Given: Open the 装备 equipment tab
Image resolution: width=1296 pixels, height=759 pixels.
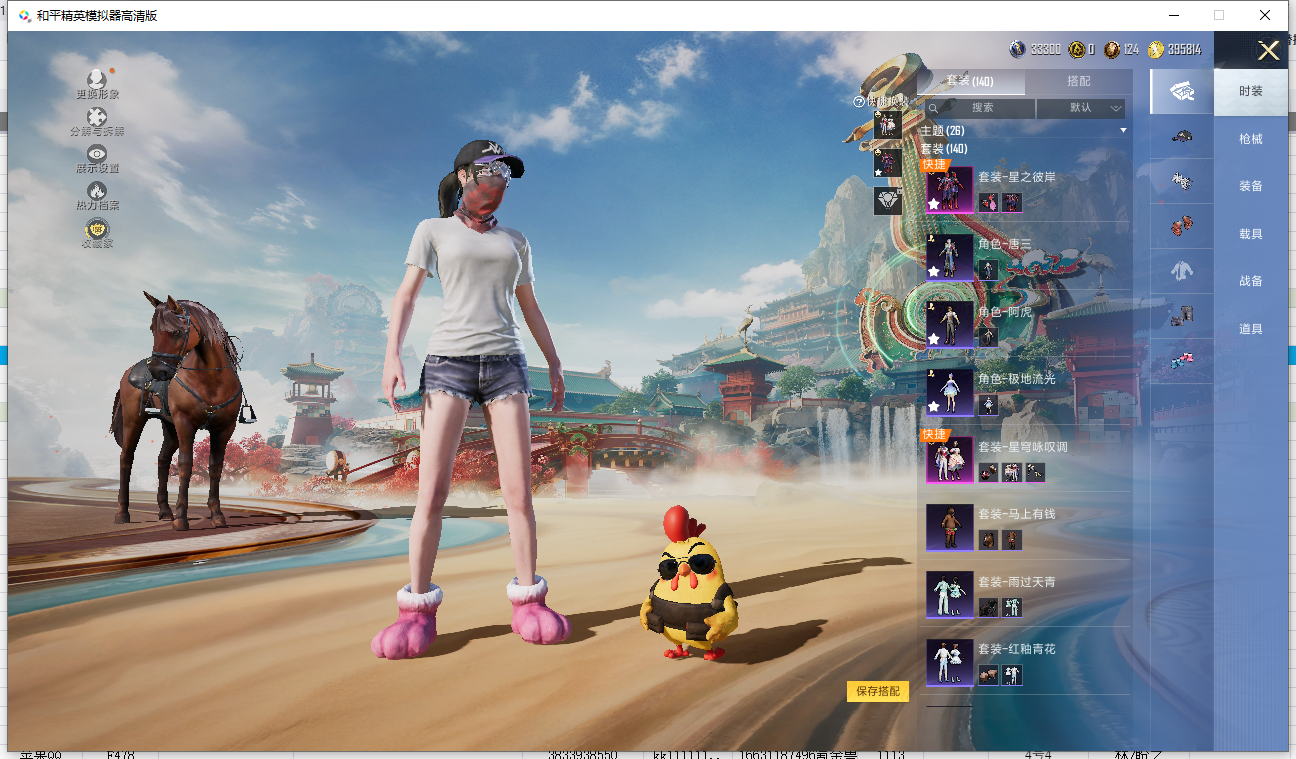Looking at the screenshot, I should (1251, 186).
